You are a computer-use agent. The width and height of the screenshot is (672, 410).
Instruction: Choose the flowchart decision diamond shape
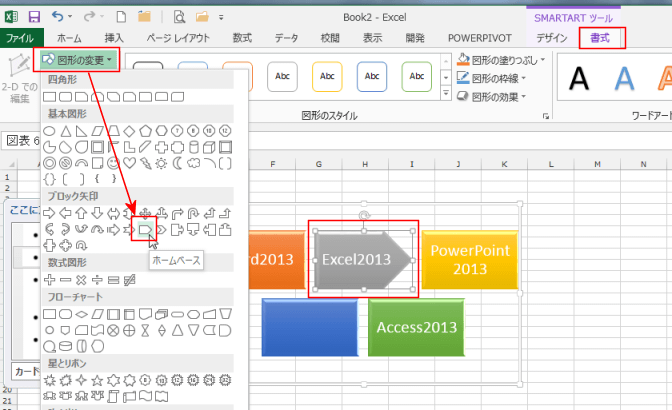click(x=81, y=314)
